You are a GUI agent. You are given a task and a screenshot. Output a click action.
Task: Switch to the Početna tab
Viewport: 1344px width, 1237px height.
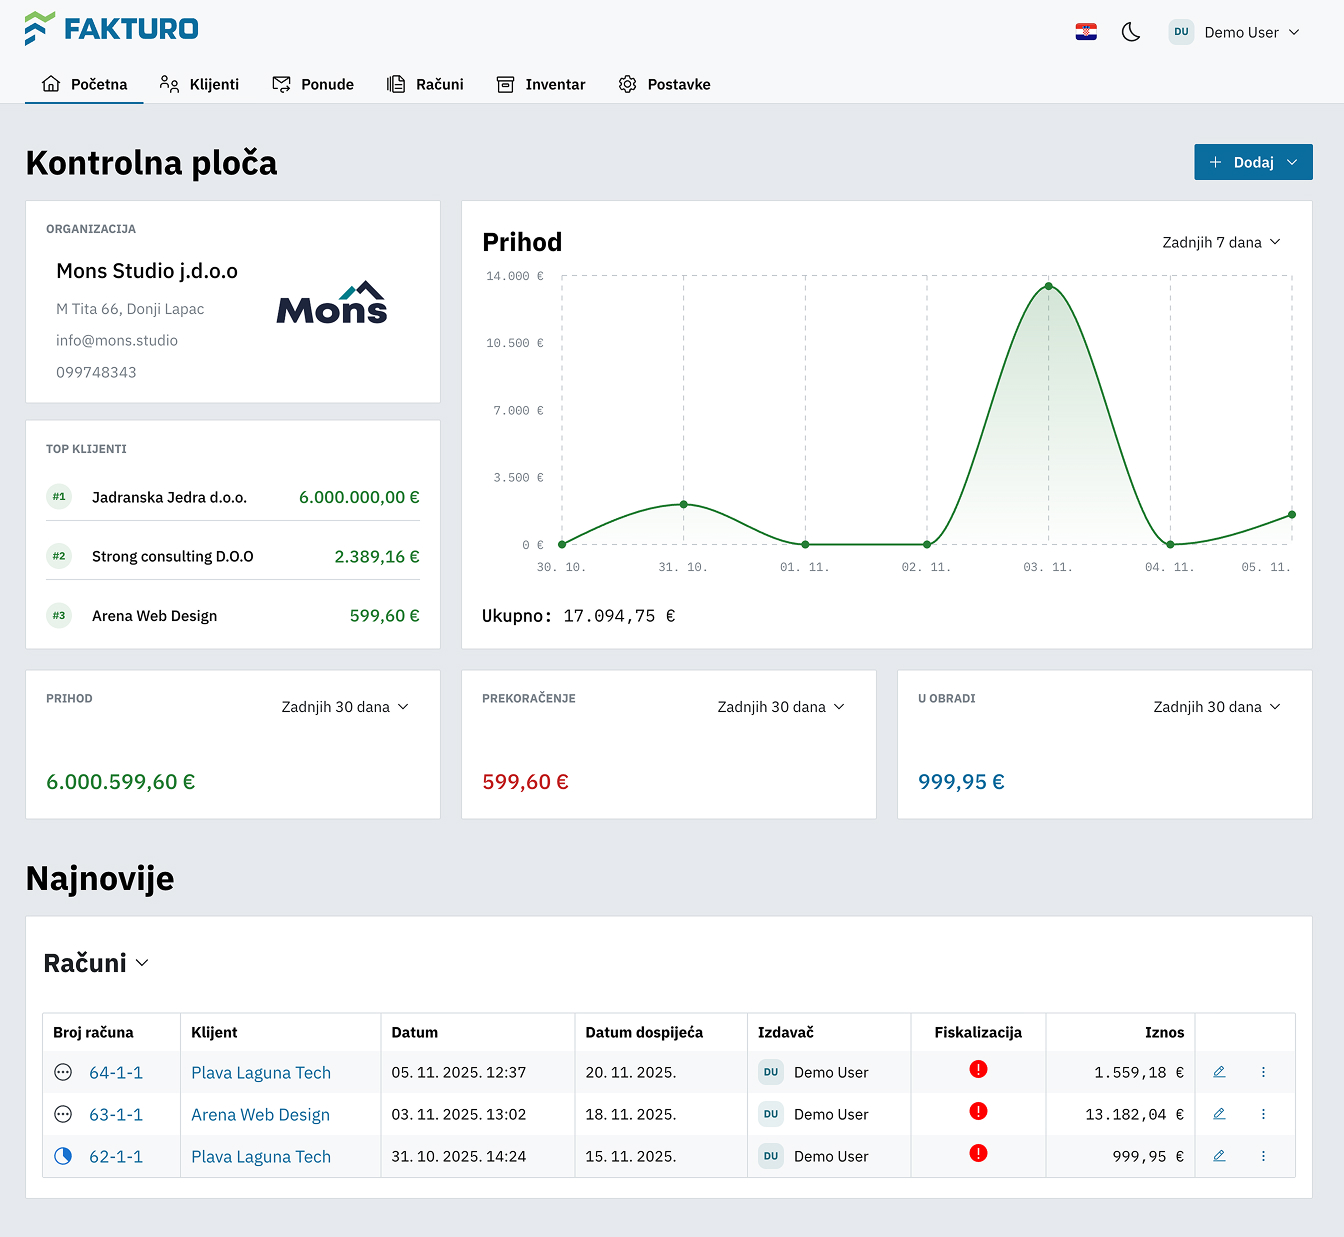pos(84,84)
